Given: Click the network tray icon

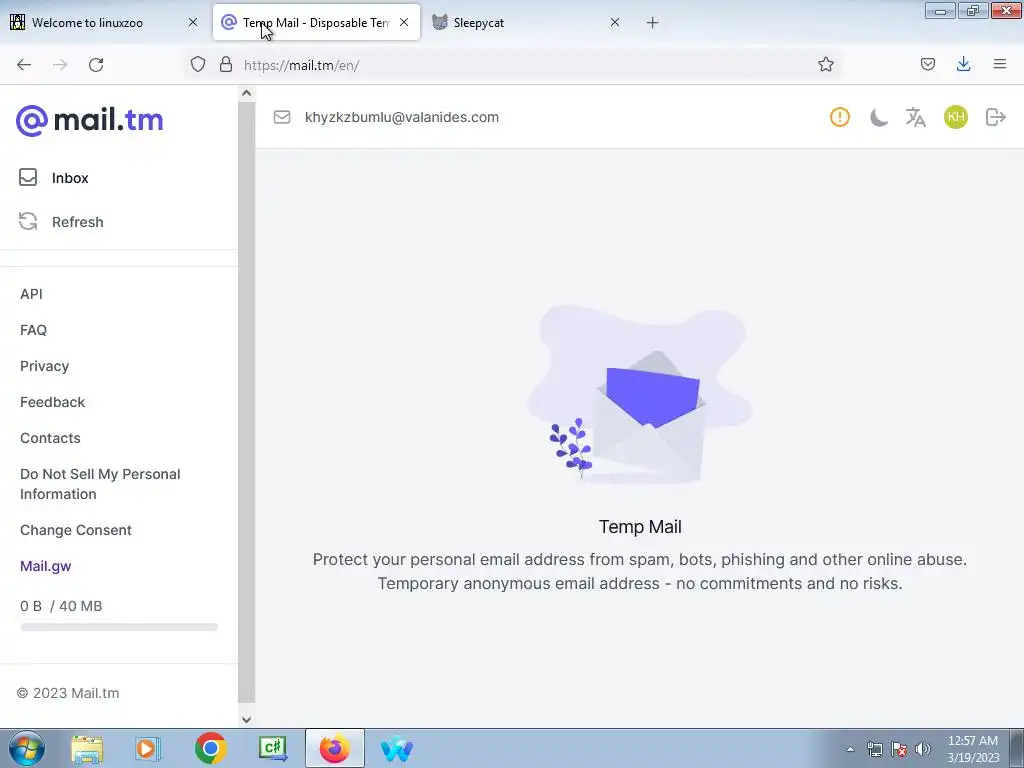Looking at the screenshot, I should 874,749.
